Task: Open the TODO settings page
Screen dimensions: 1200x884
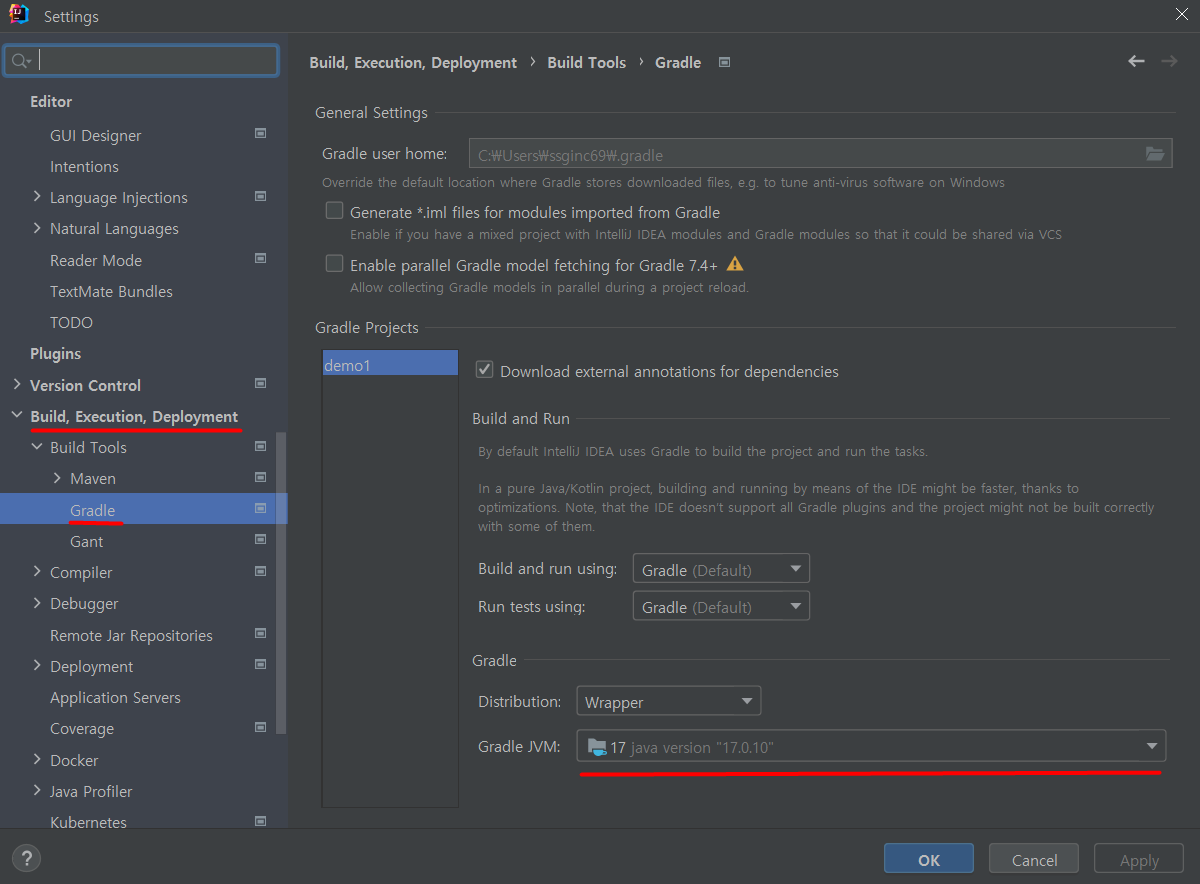Action: pos(71,322)
